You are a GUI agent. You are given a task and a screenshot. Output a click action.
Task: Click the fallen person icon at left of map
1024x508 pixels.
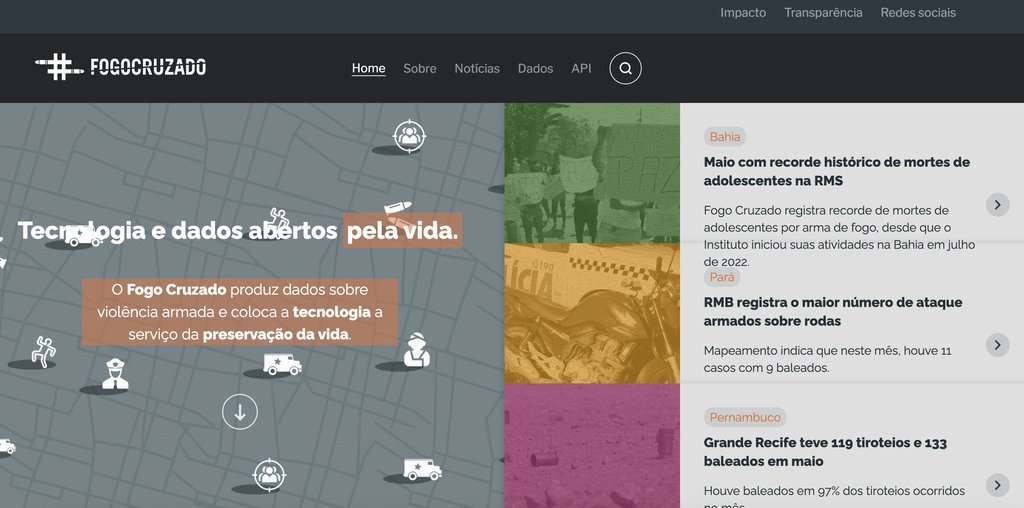click(x=44, y=351)
